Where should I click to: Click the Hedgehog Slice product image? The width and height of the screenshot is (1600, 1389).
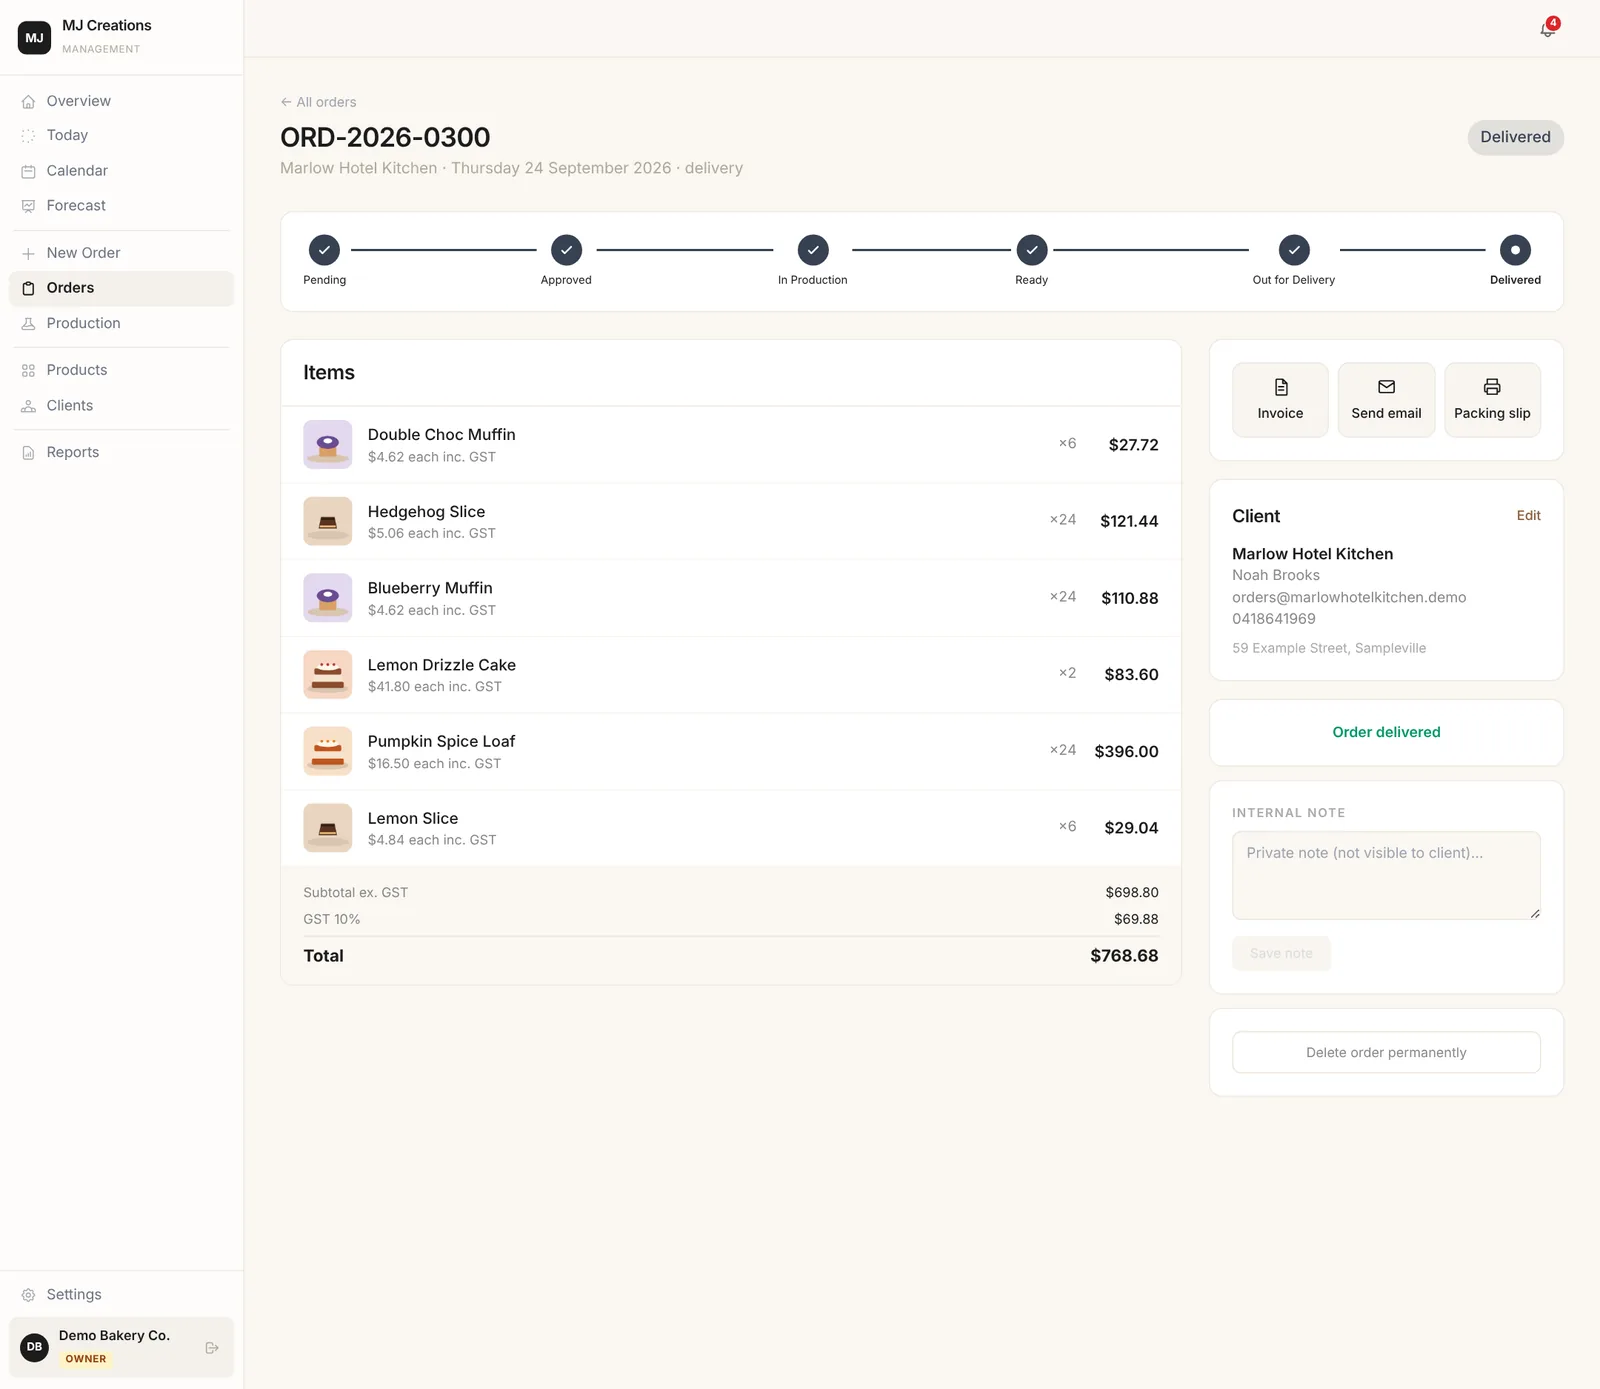328,521
